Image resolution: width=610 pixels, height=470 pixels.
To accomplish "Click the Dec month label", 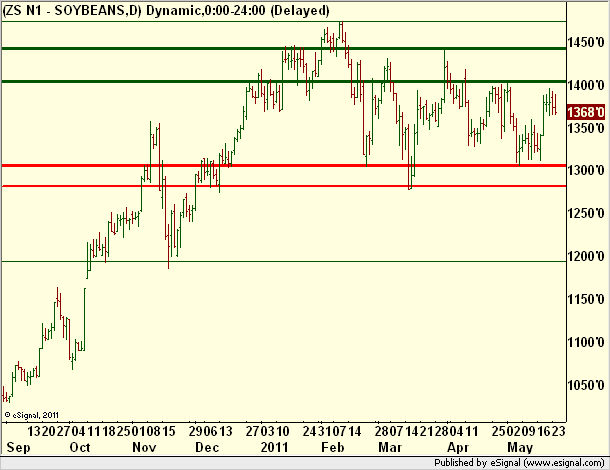I will pyautogui.click(x=207, y=447).
